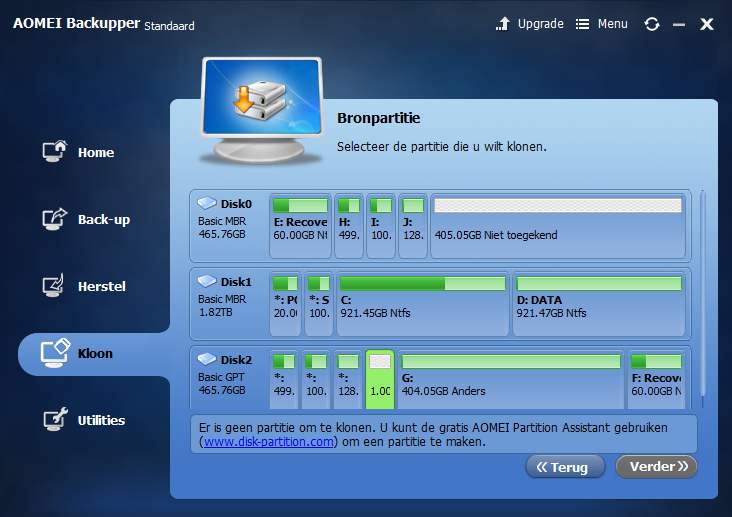
Task: Select the 100 MB partition on Disk2
Action: coord(316,379)
